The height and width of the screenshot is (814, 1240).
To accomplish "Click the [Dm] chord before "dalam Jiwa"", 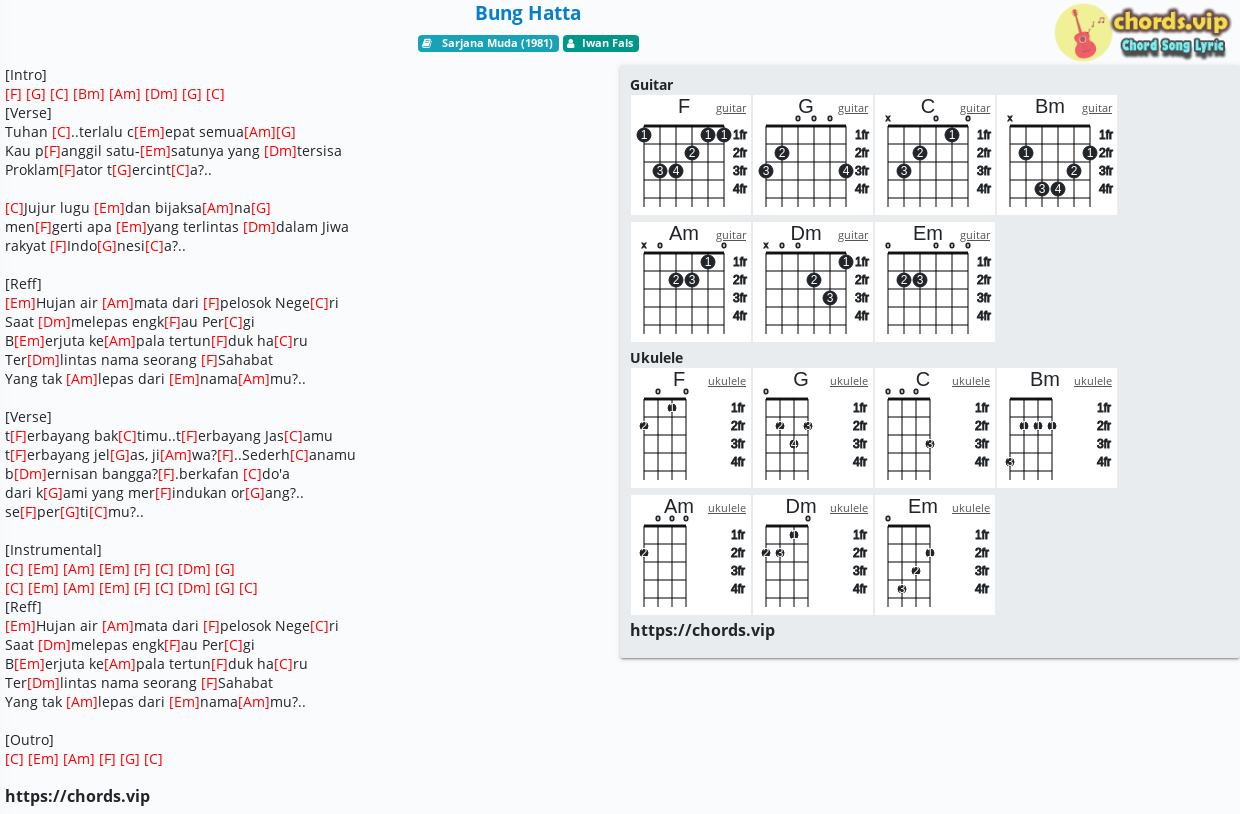I will coord(259,227).
